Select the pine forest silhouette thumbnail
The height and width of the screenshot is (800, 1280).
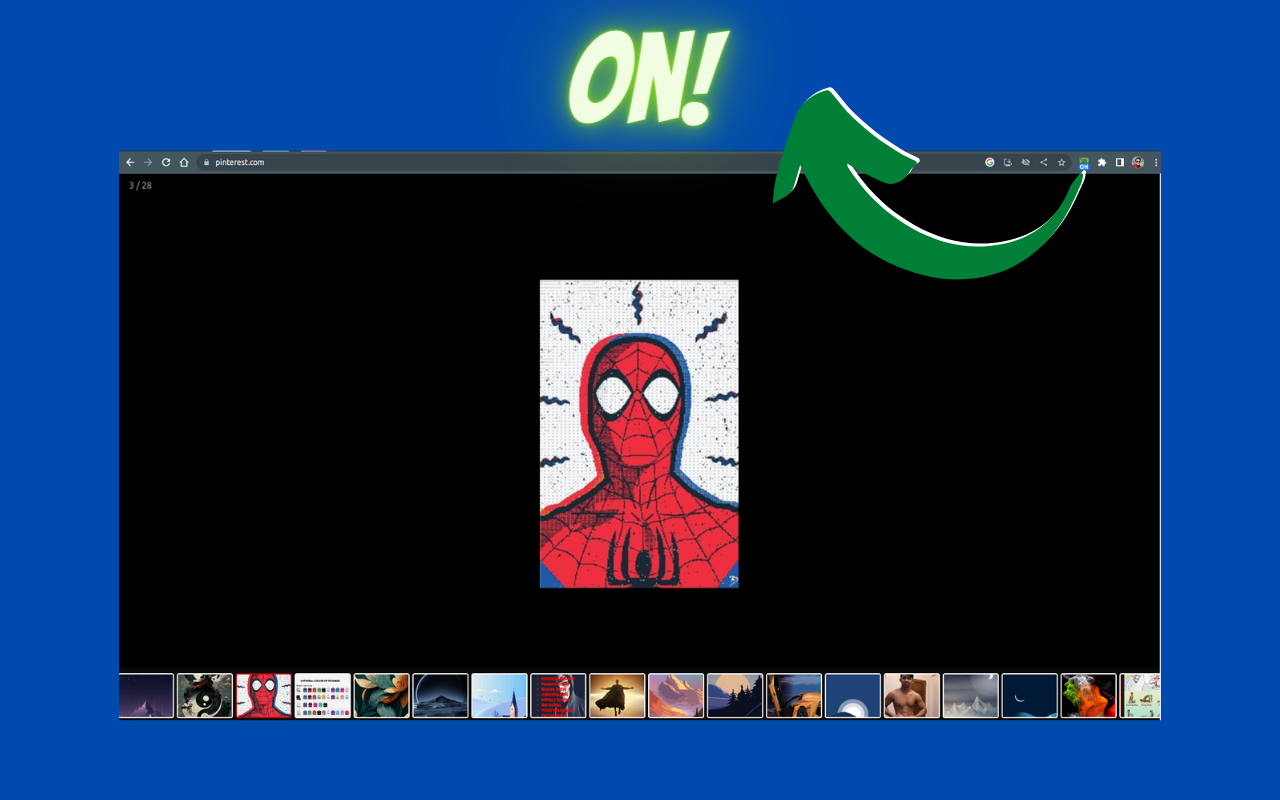click(x=736, y=695)
